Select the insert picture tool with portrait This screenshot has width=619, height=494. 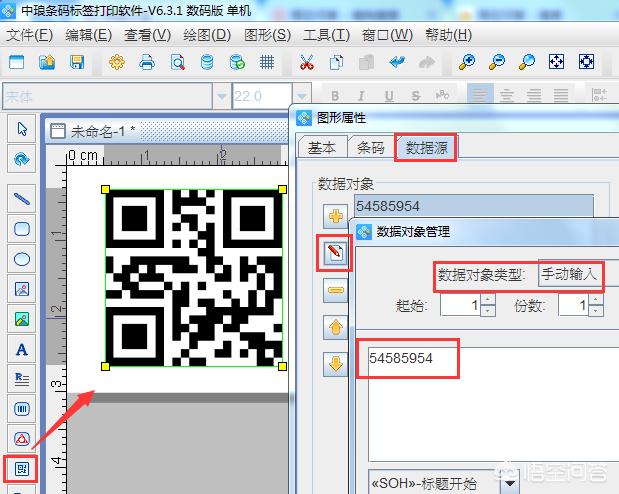(x=22, y=289)
